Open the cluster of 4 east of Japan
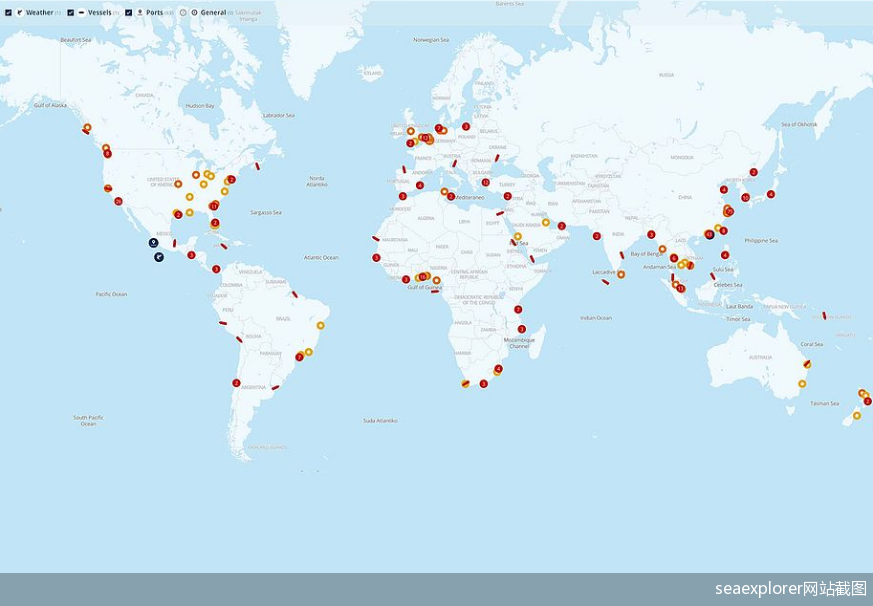Viewport: 873px width, 606px height. click(x=771, y=194)
